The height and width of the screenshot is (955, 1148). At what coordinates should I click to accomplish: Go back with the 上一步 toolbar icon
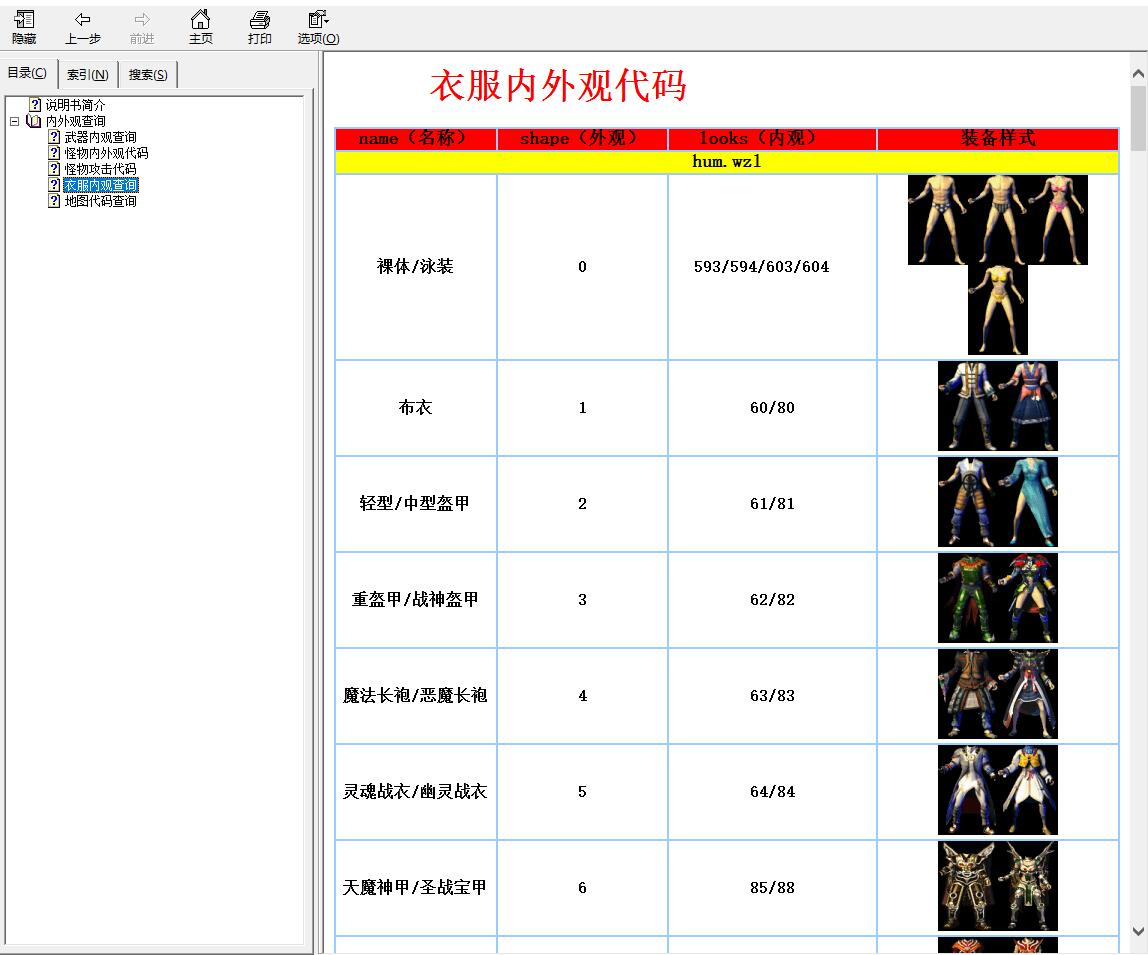coord(83,27)
